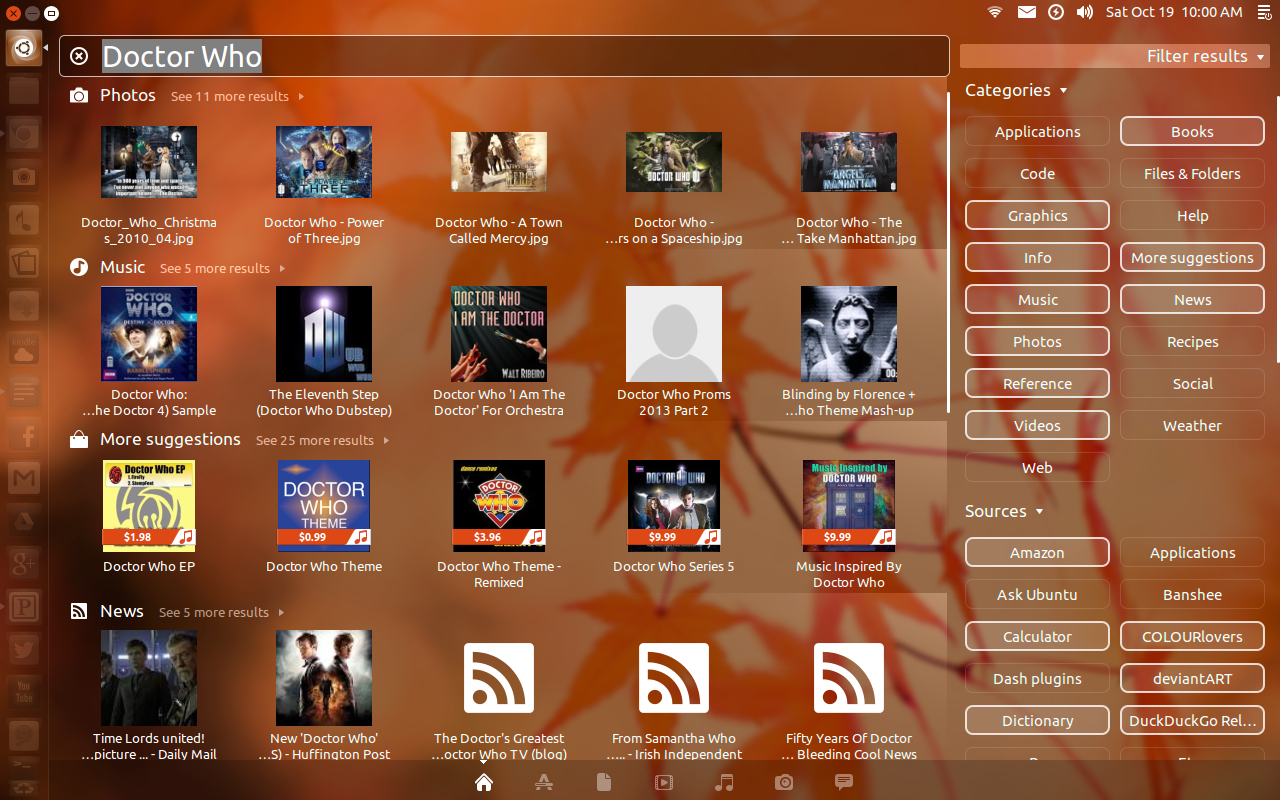Open Twitter from the launcher
This screenshot has height=800, width=1280.
[24, 649]
